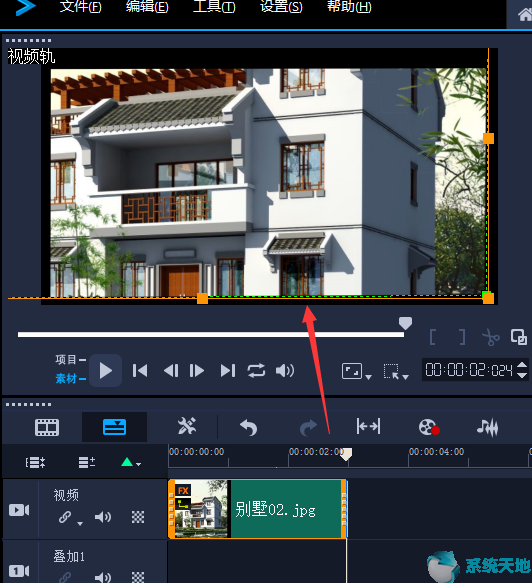Viewport: 532px width, 583px height.
Task: Click the overlay track 1 camera icon
Action: tap(19, 571)
